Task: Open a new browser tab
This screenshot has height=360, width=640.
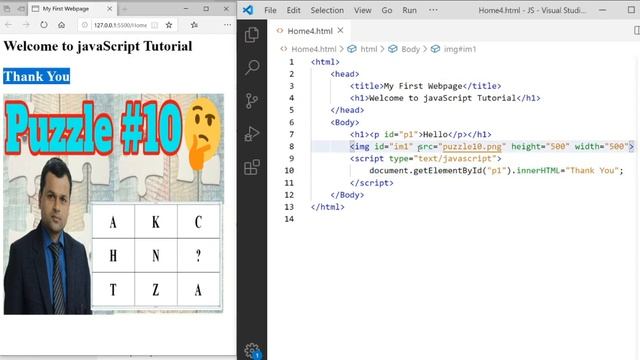Action: (125, 9)
